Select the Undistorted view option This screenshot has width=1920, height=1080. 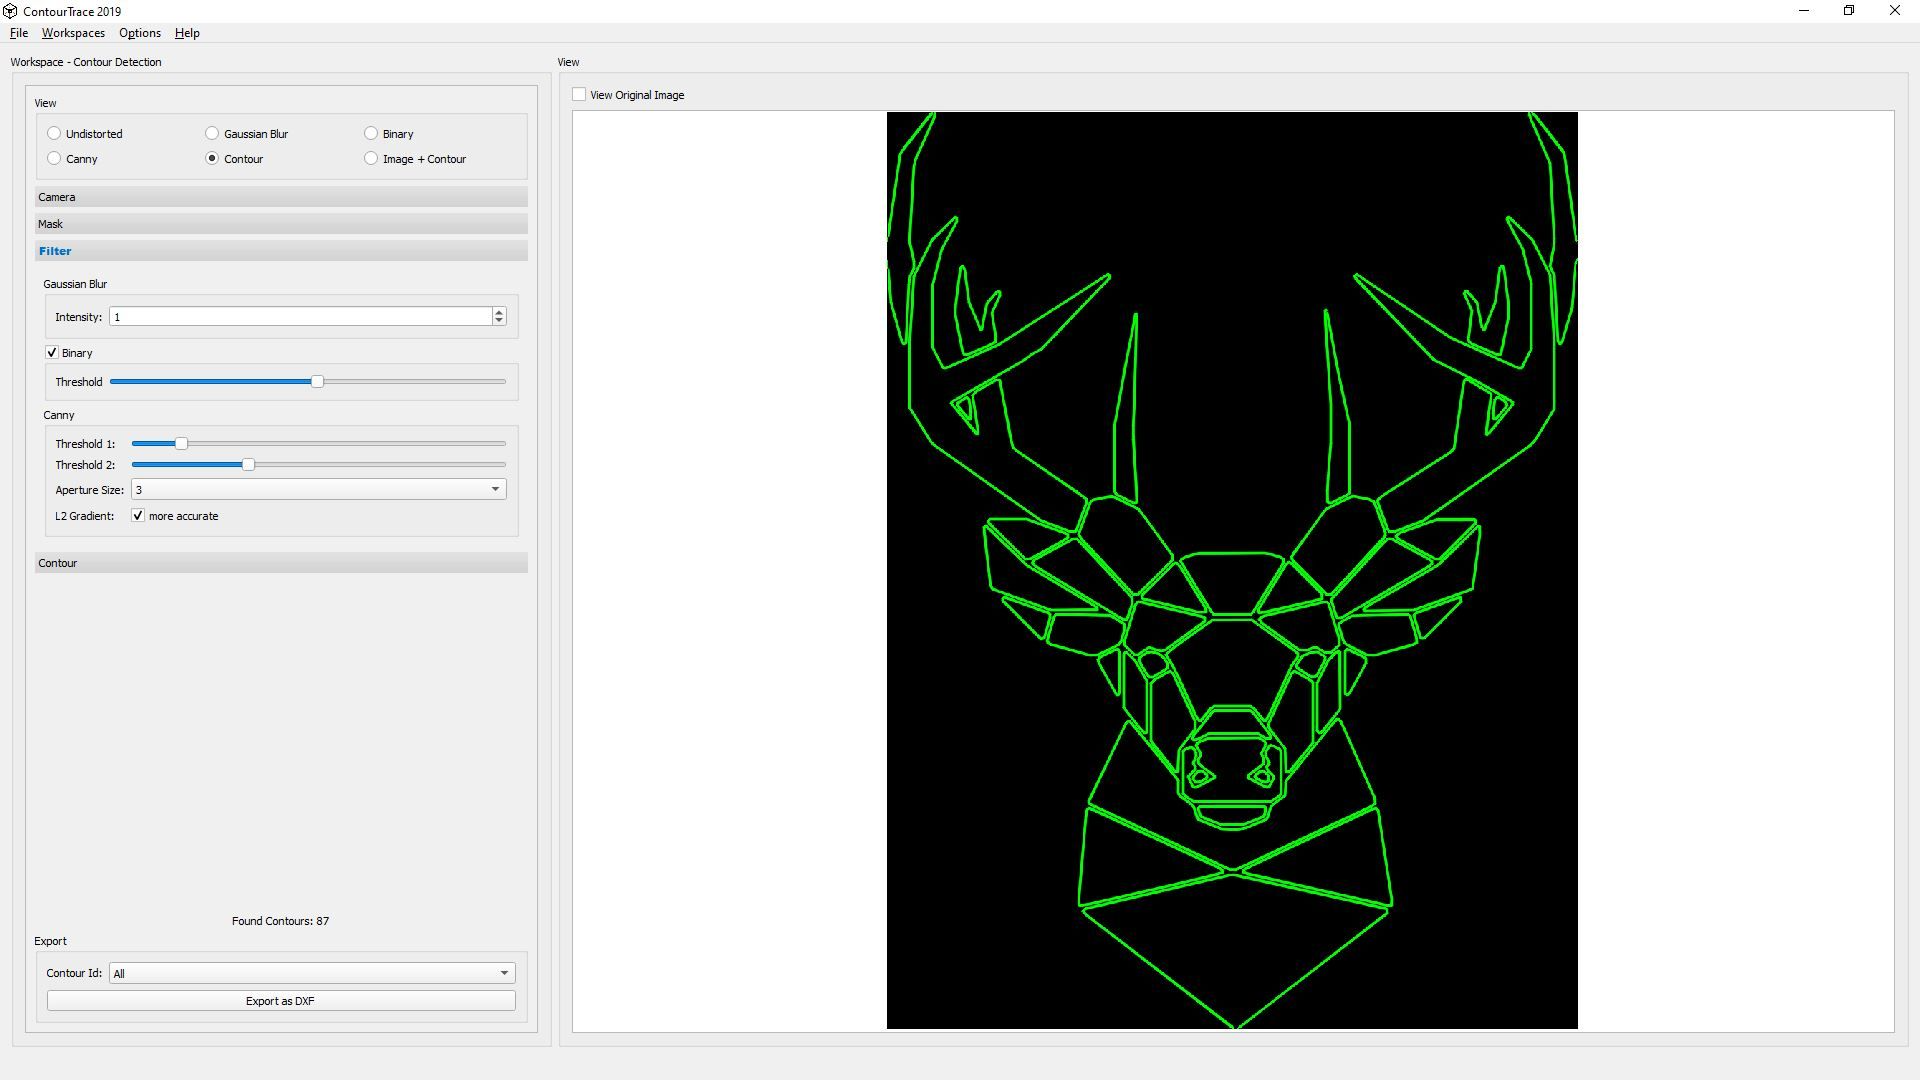(54, 133)
